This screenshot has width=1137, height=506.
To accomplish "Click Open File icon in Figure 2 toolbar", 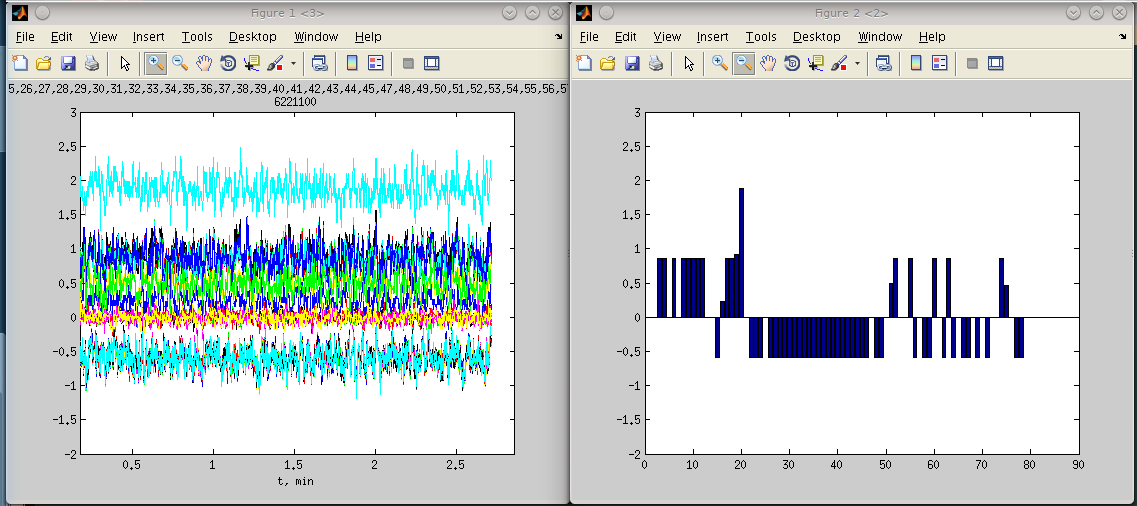I will [x=608, y=63].
